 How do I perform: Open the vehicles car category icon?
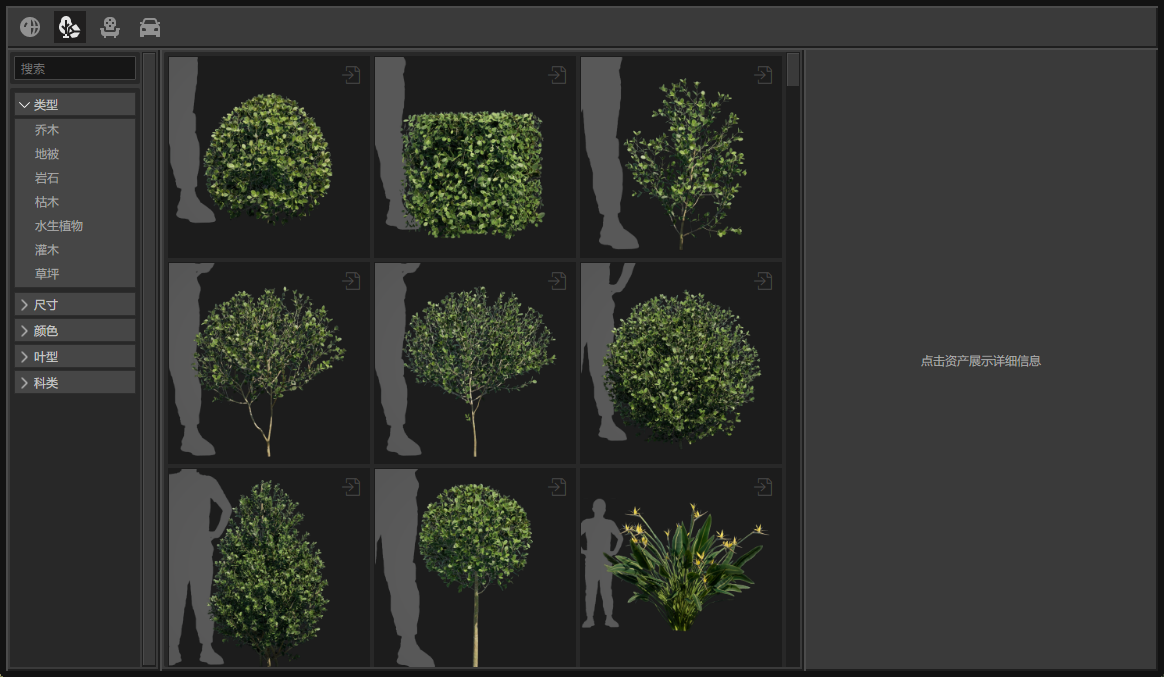(x=150, y=27)
